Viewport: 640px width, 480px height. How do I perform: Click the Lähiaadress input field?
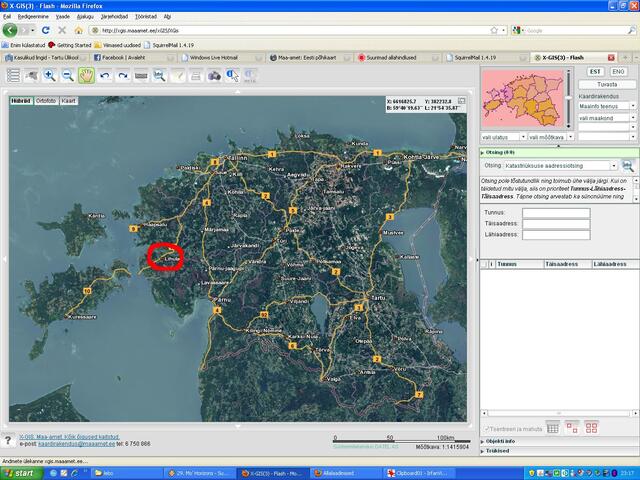[556, 235]
